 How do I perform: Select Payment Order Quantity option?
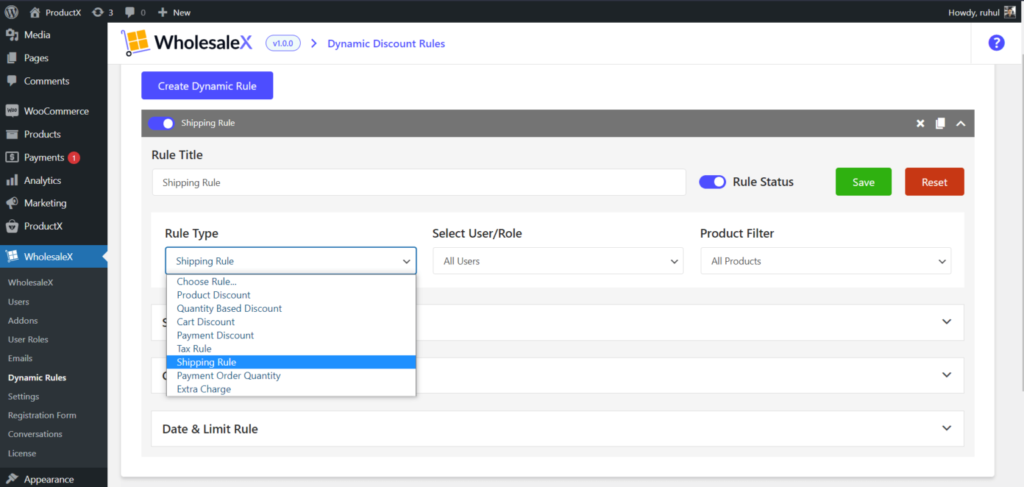291,375
